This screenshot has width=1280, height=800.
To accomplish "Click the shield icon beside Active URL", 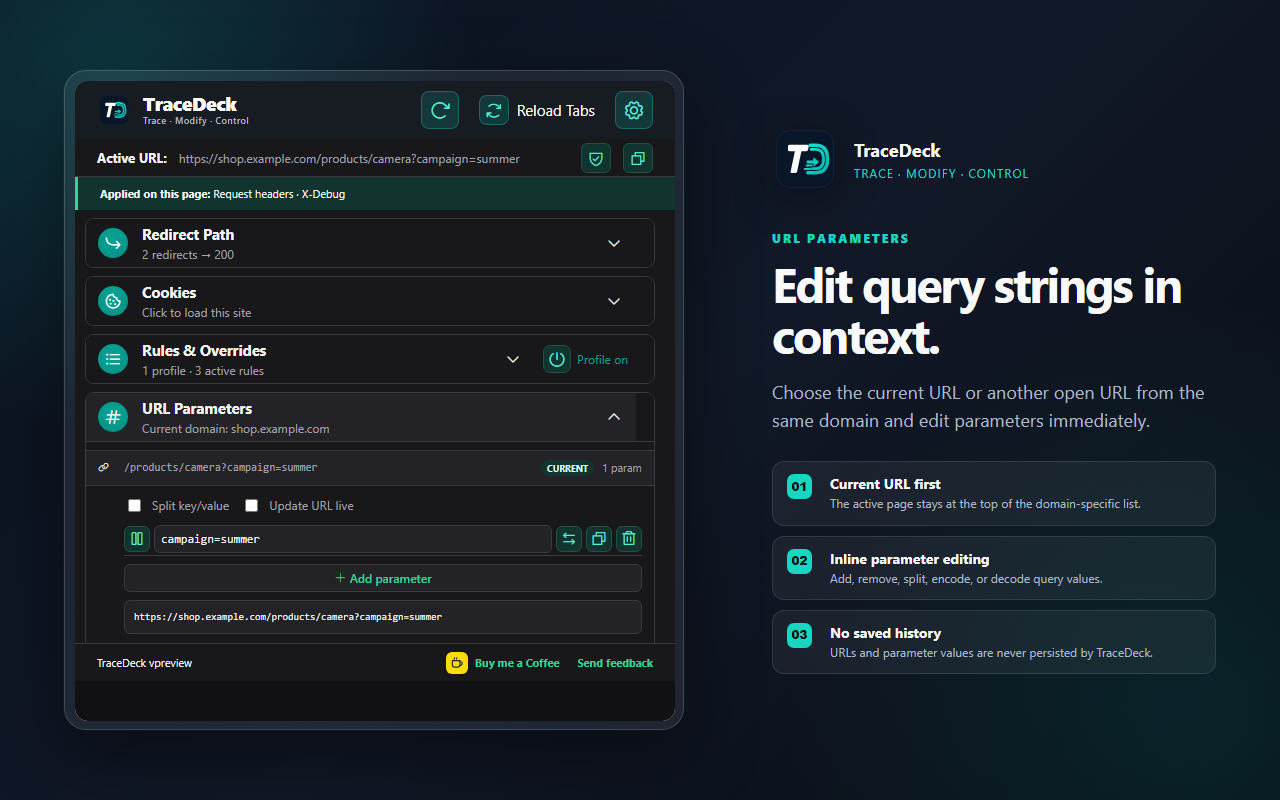I will point(596,158).
